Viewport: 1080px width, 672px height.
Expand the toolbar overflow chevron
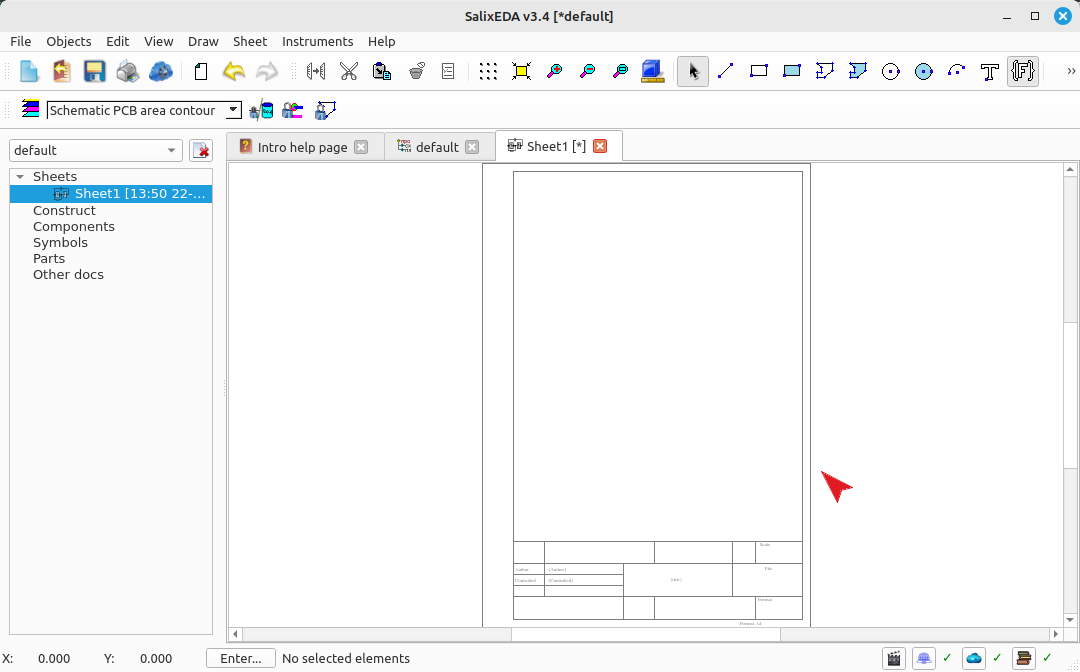(1070, 71)
